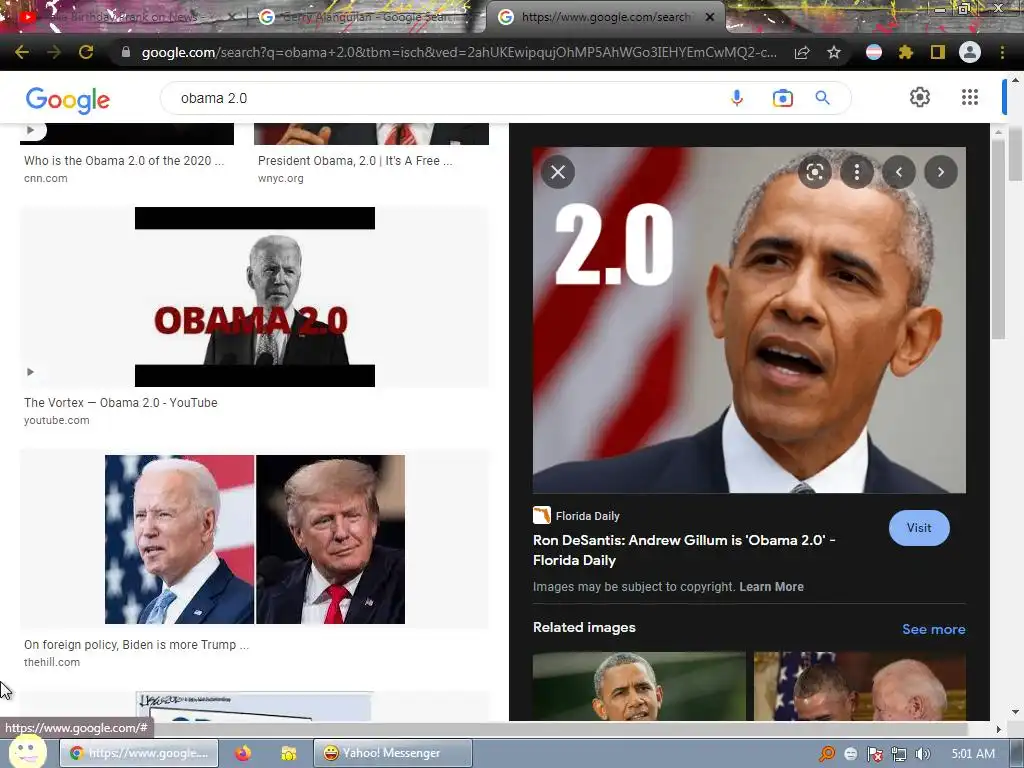
Task: Open the Florida Daily source label
Action: (577, 516)
